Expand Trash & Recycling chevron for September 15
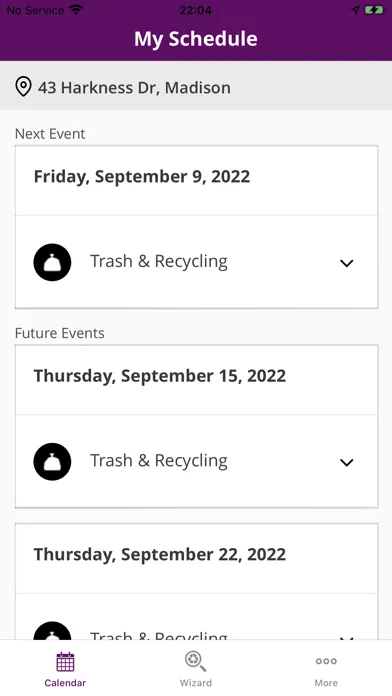Image resolution: width=392 pixels, height=696 pixels. coord(346,462)
